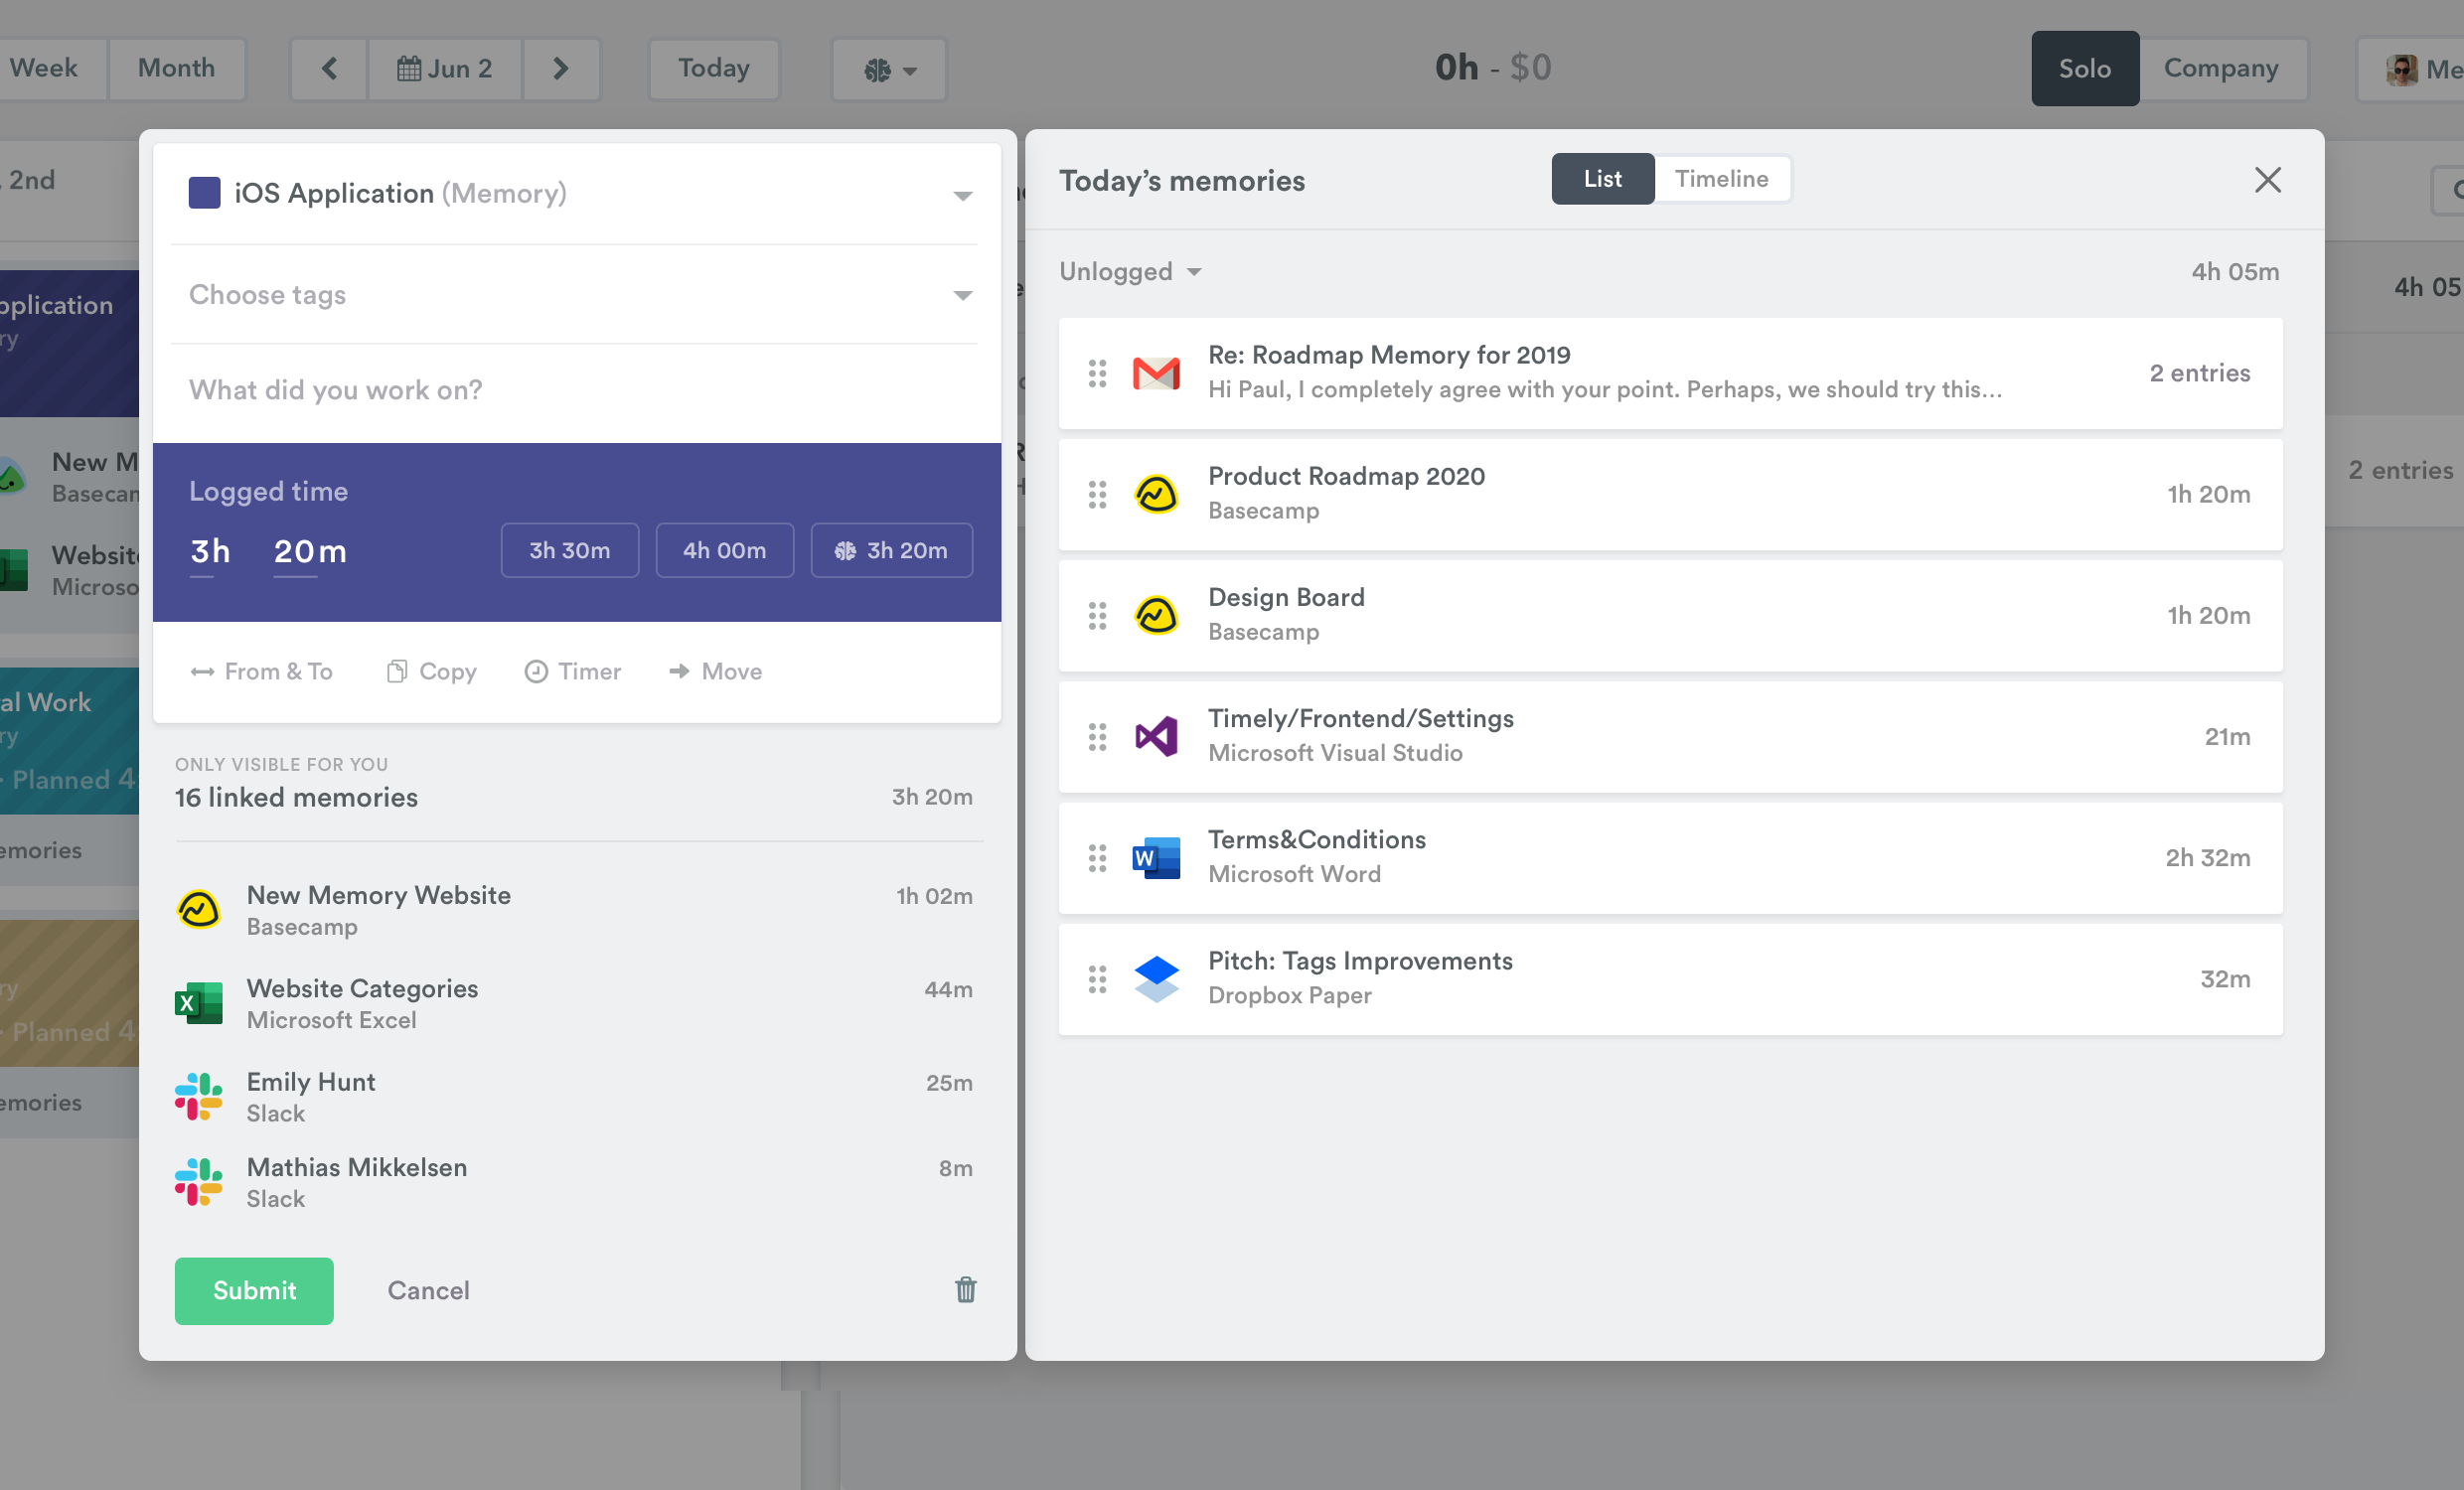Screen dimensions: 2464x1490
Task: Click the Visual Studio icon on Timely/Frontend/Settings
Action: tap(1156, 737)
